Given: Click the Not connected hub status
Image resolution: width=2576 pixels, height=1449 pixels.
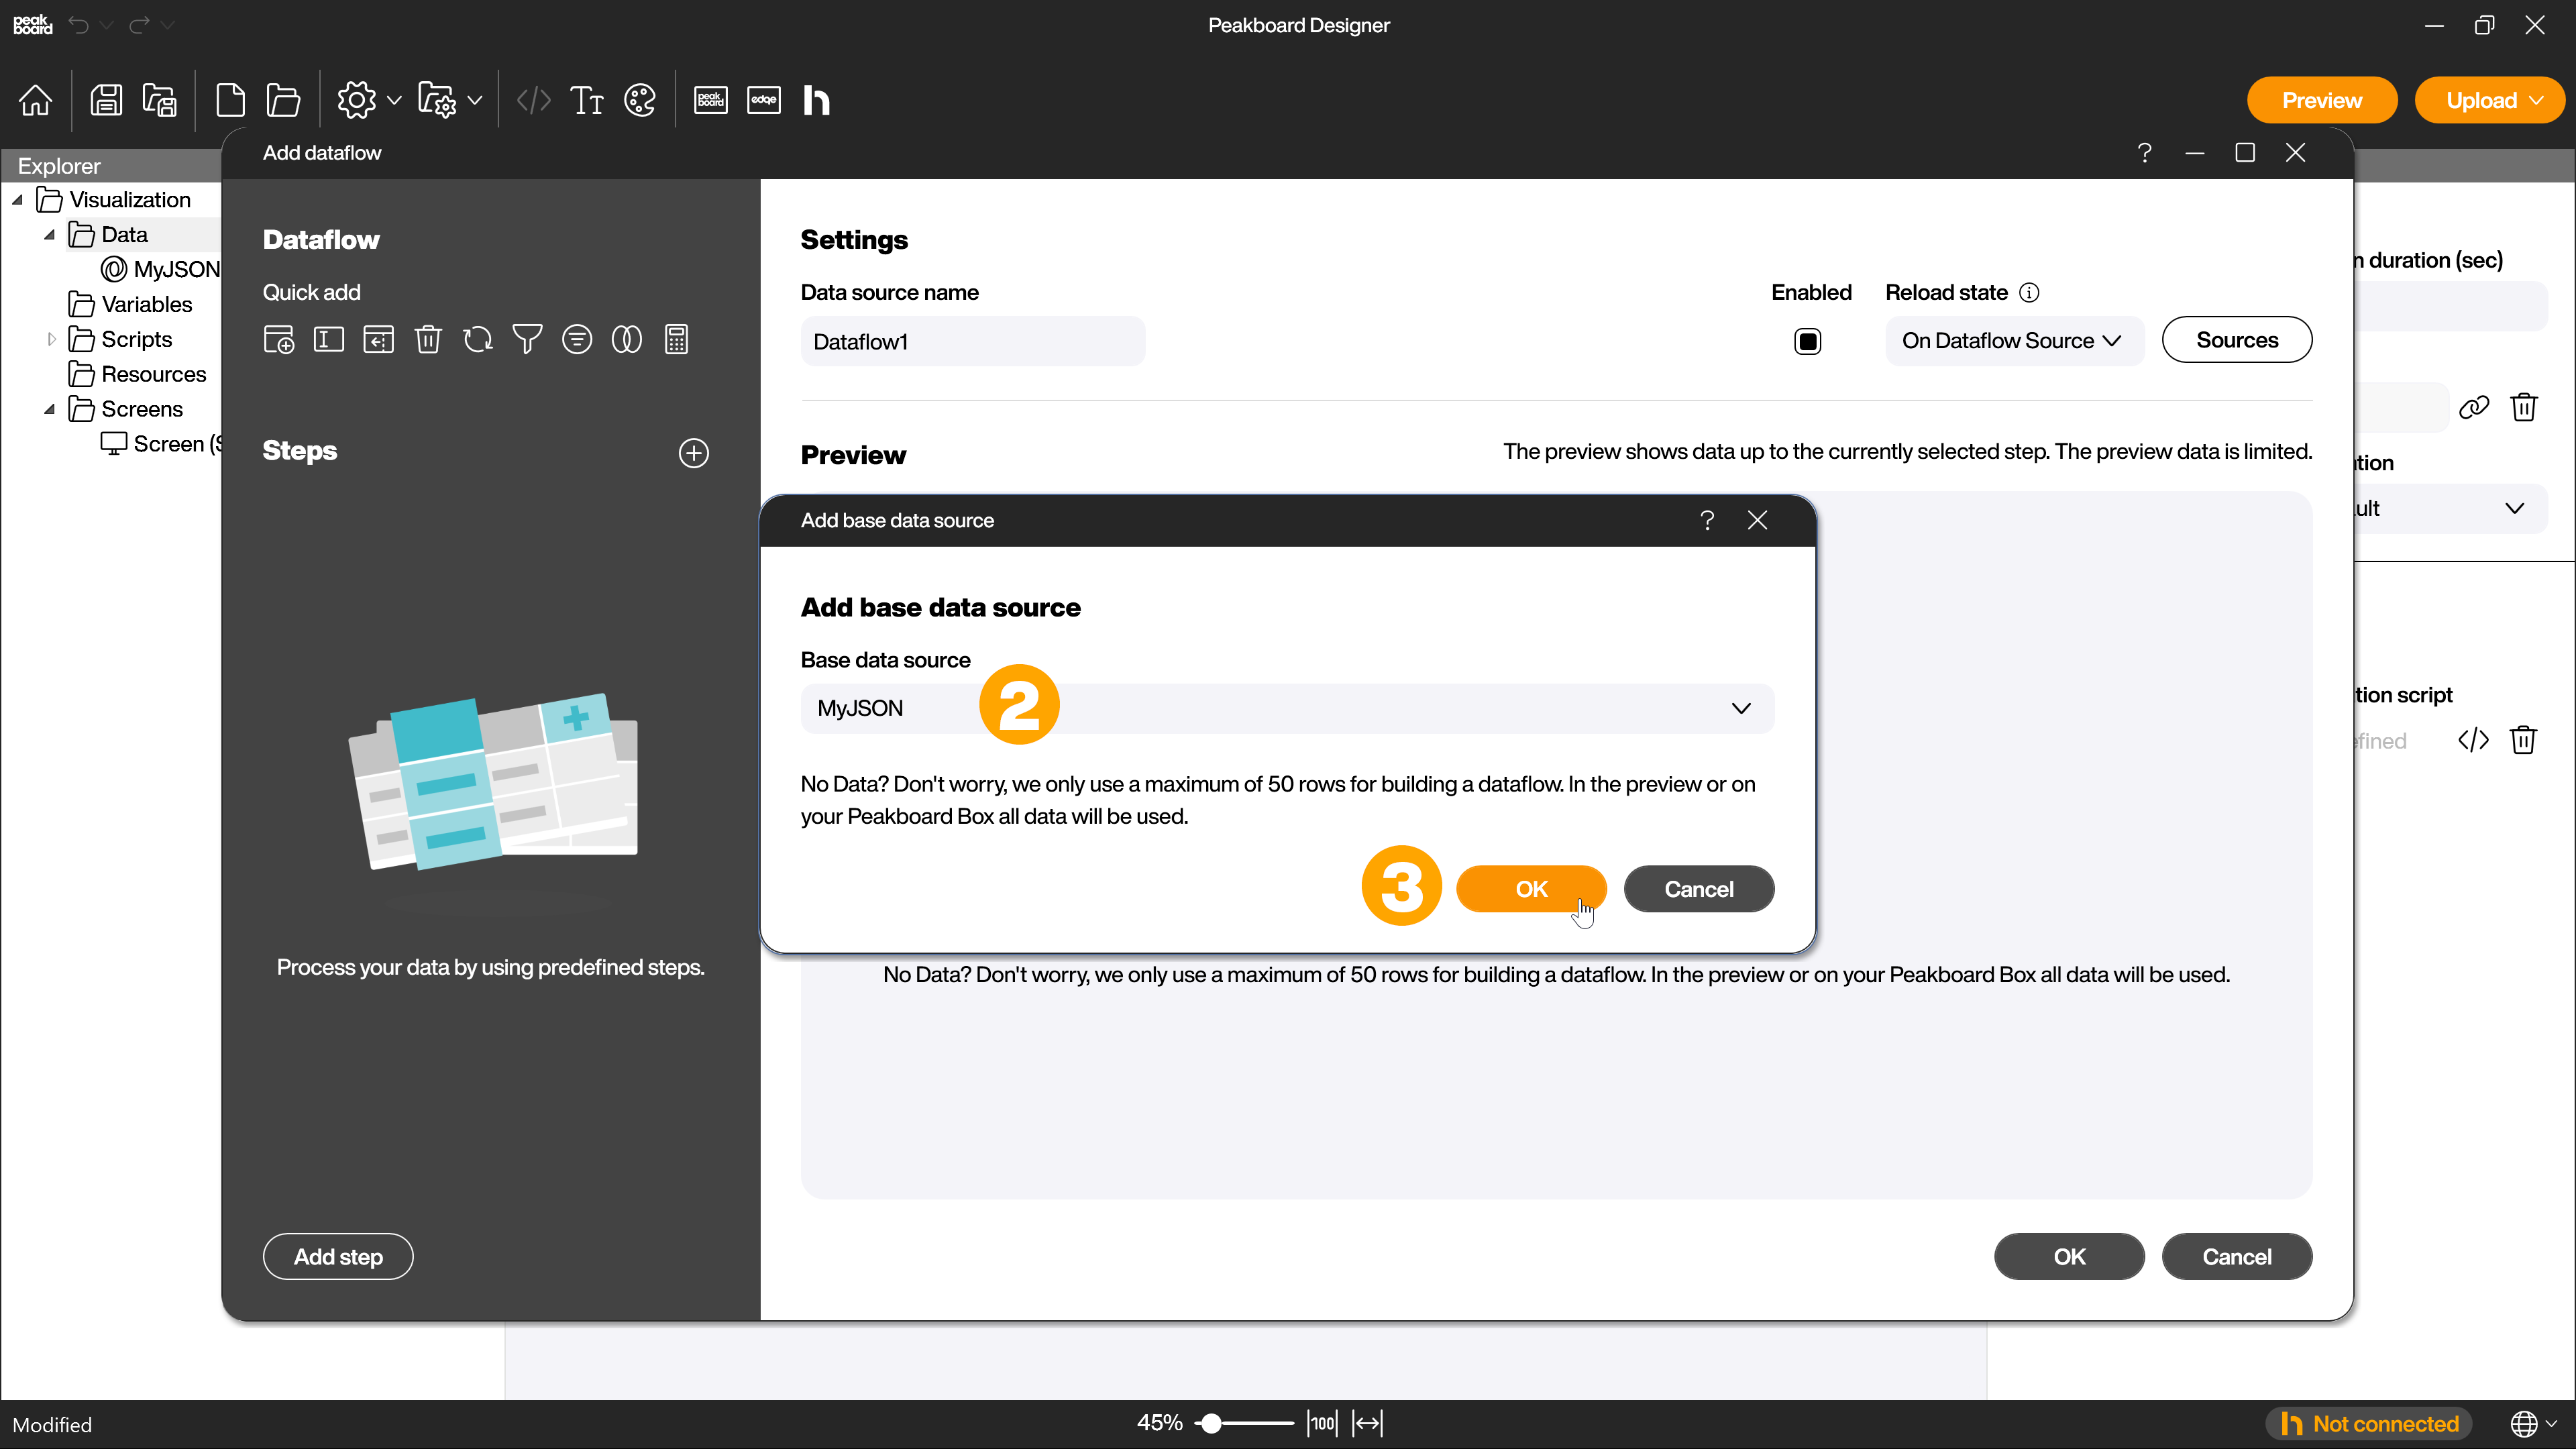Looking at the screenshot, I should [2368, 1423].
